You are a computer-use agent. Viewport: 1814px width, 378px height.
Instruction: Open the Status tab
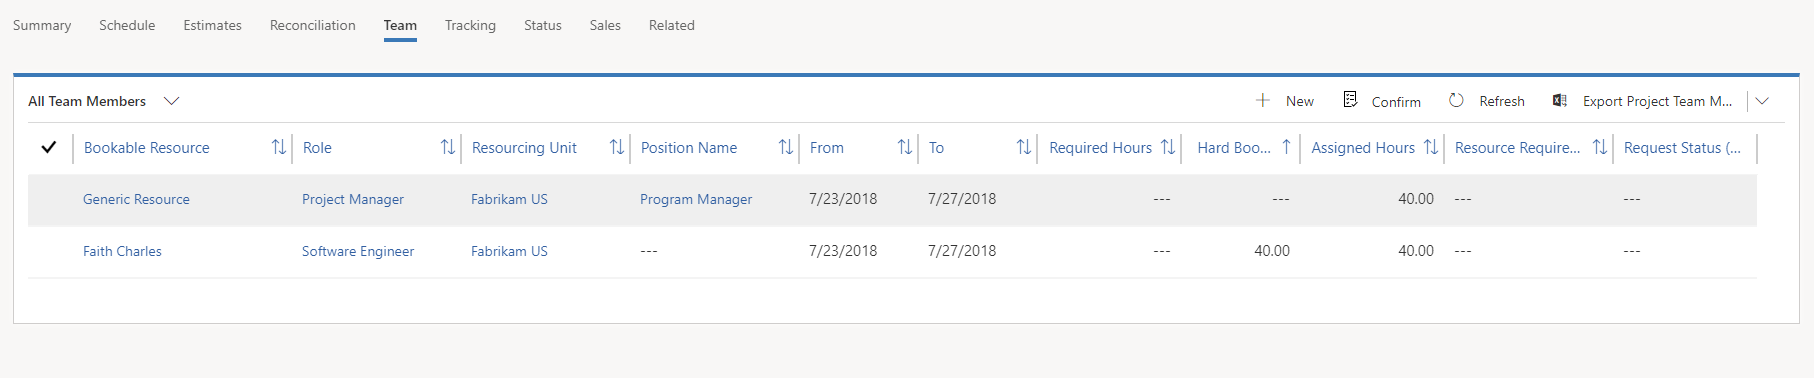click(x=543, y=25)
